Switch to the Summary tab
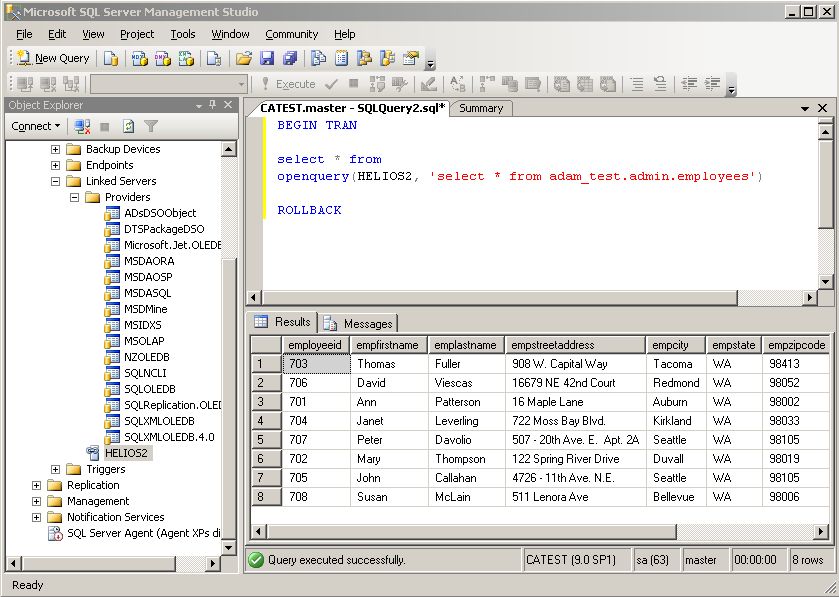The height and width of the screenshot is (597, 839). click(x=481, y=108)
